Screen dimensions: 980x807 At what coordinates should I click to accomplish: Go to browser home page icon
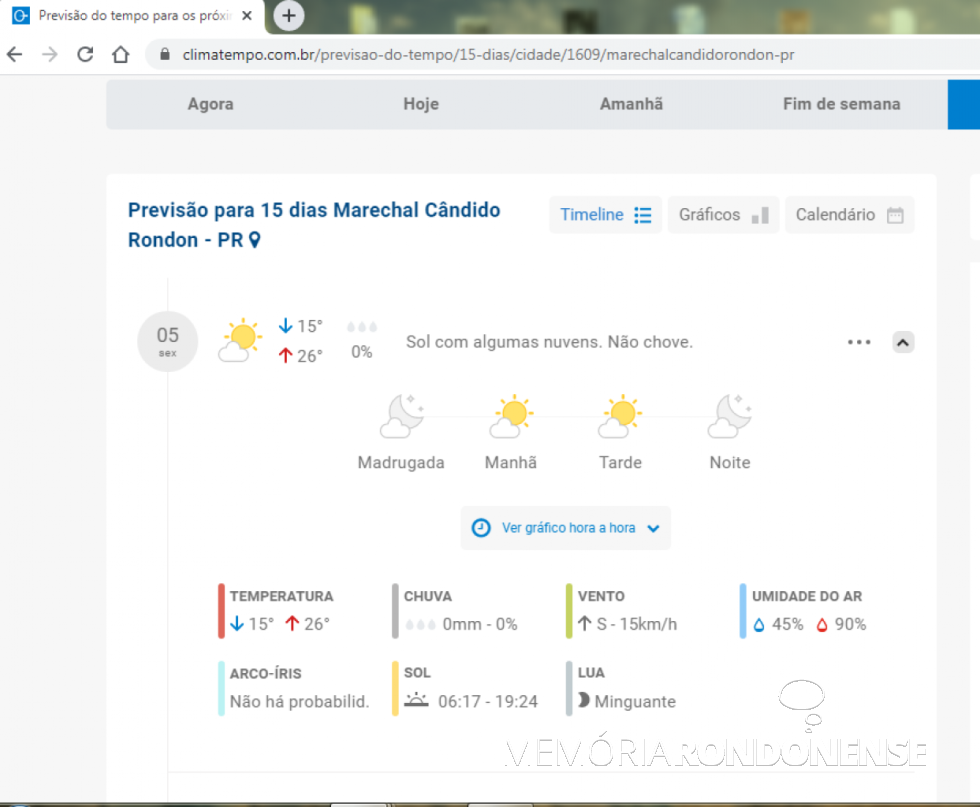pyautogui.click(x=120, y=54)
